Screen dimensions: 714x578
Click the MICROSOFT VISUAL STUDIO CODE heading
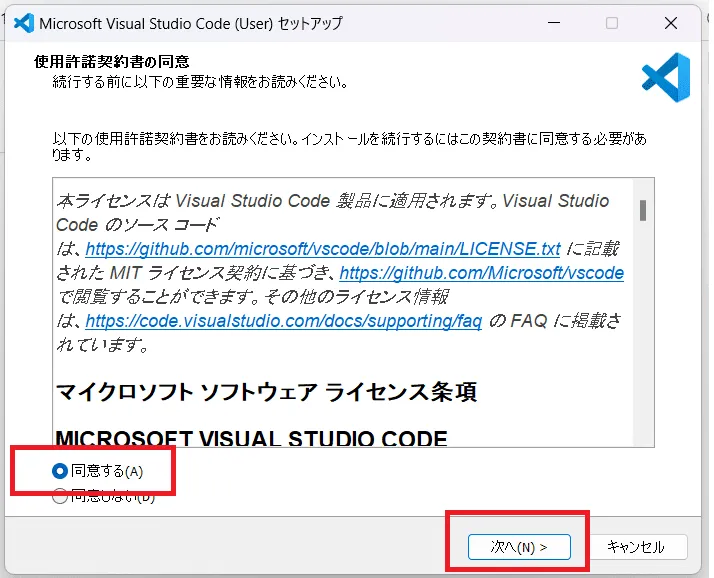[x=251, y=438]
